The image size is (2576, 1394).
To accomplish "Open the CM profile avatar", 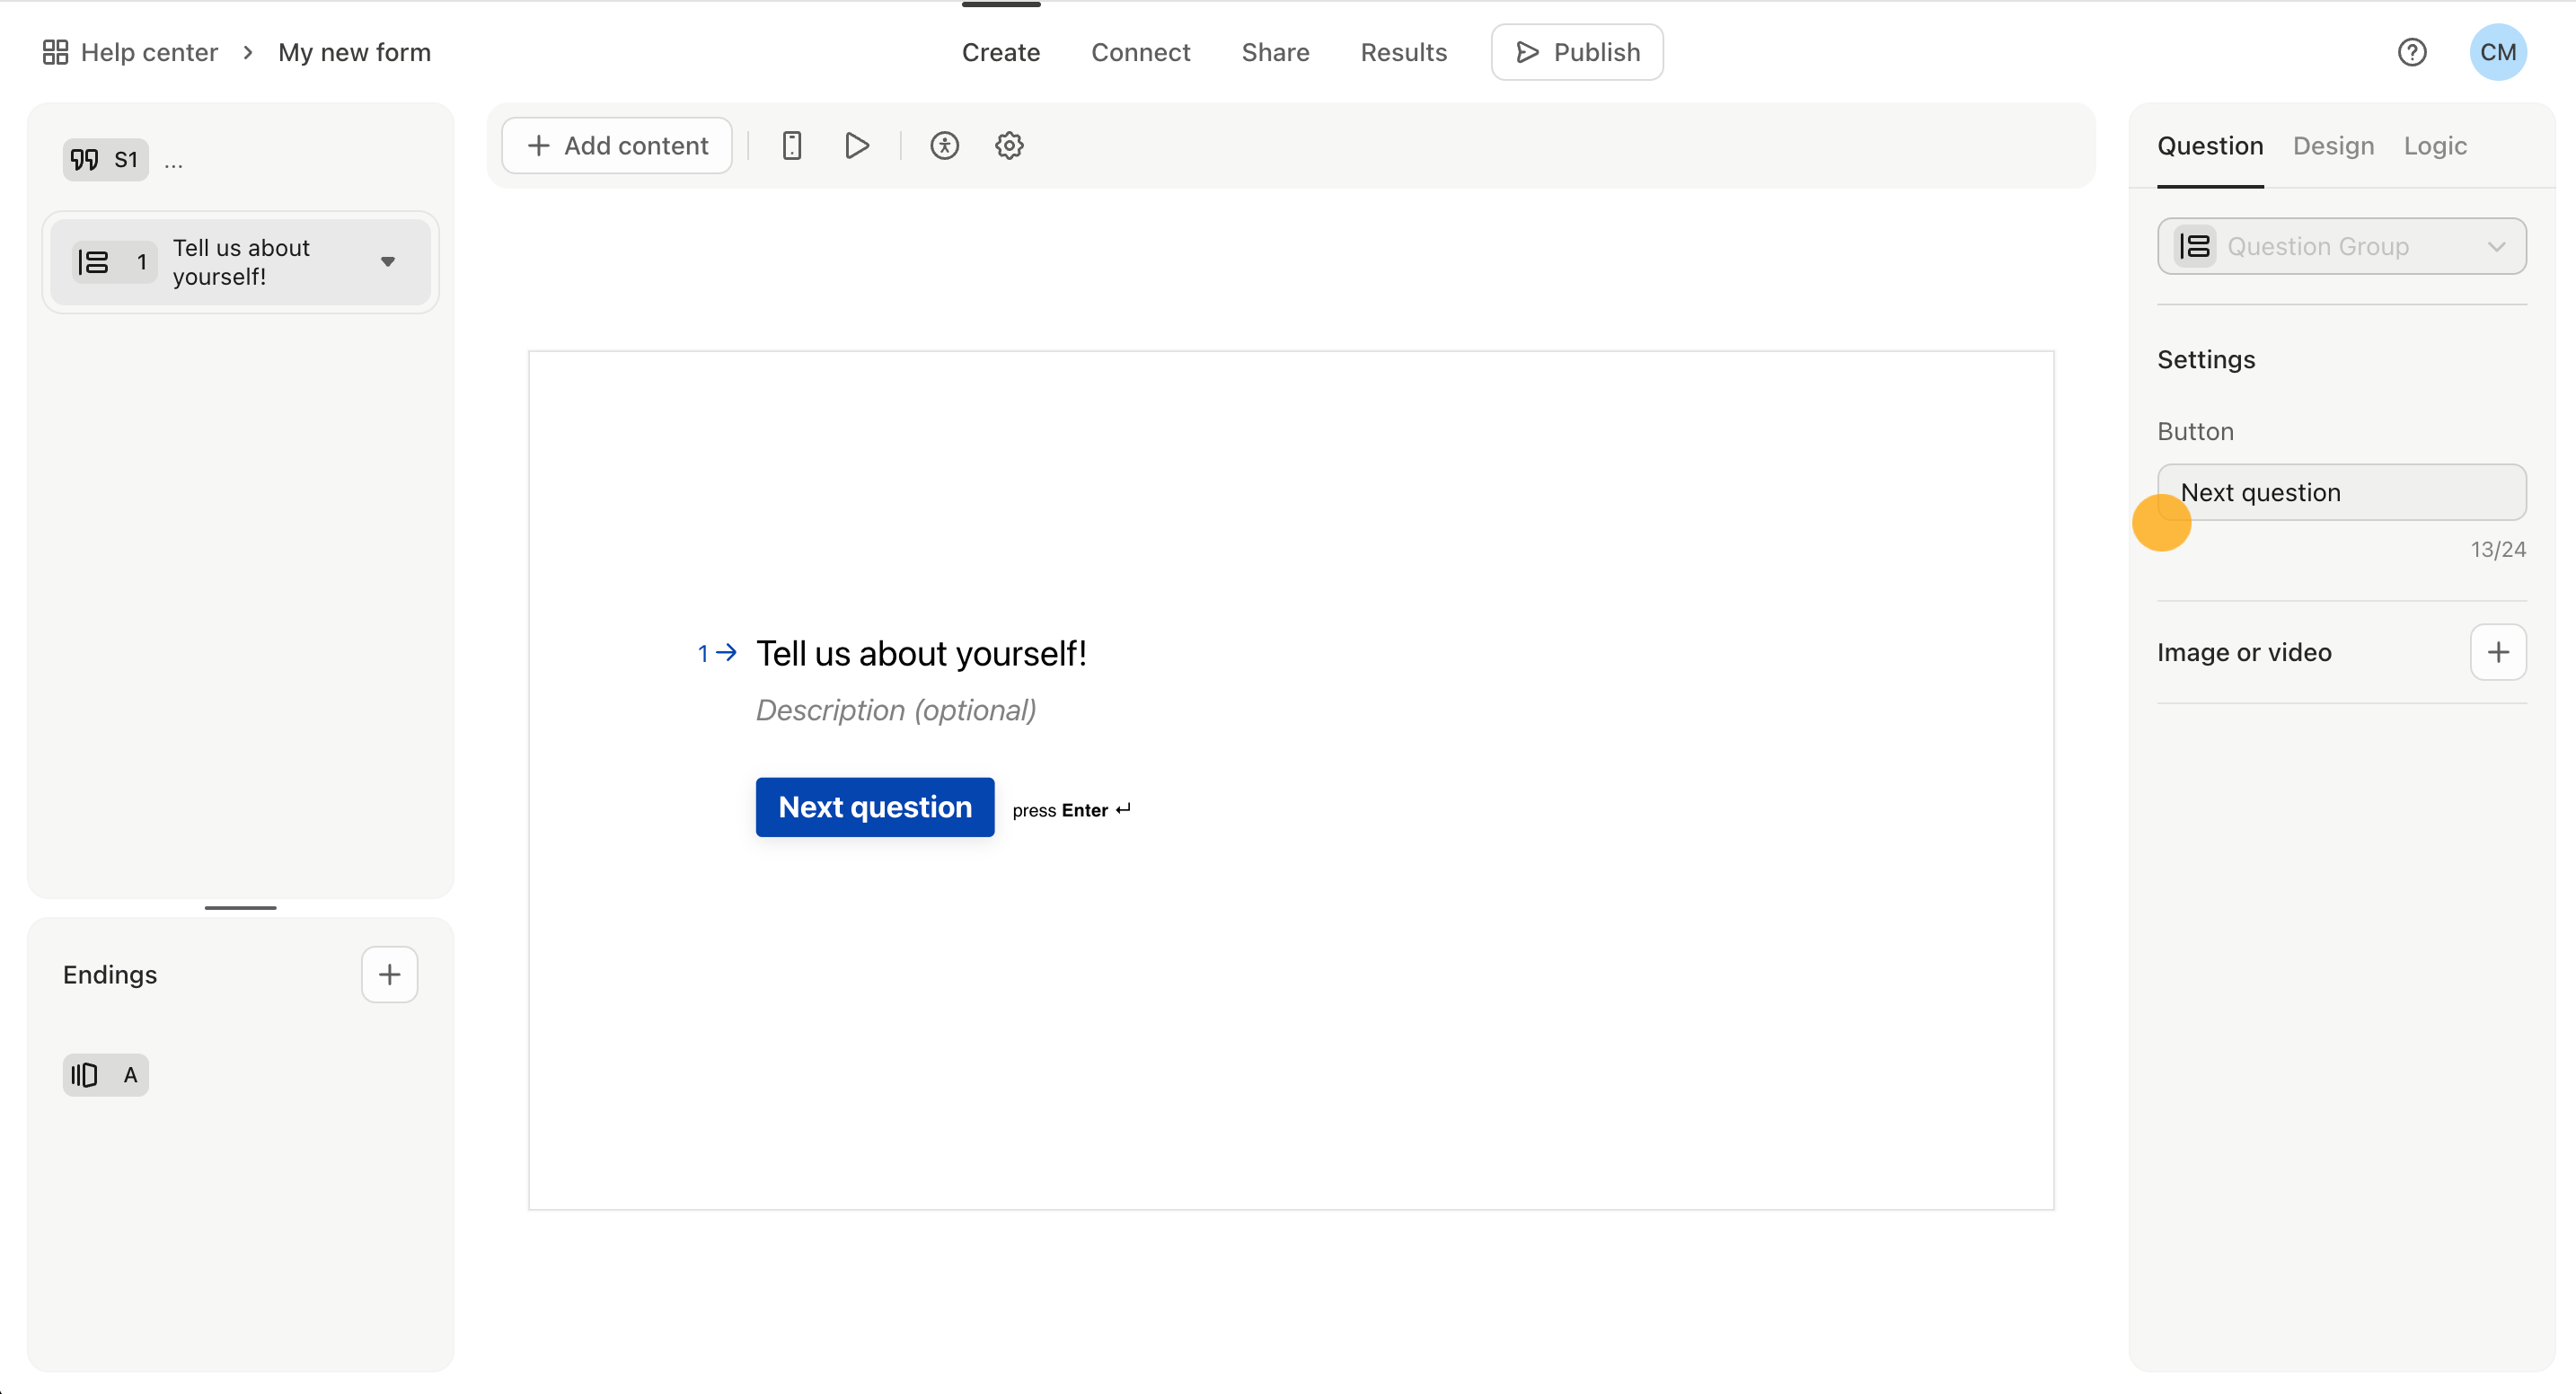I will coord(2498,52).
